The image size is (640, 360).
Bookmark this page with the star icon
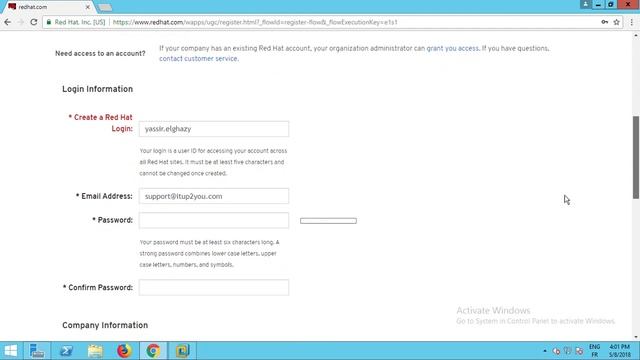[x=616, y=22]
